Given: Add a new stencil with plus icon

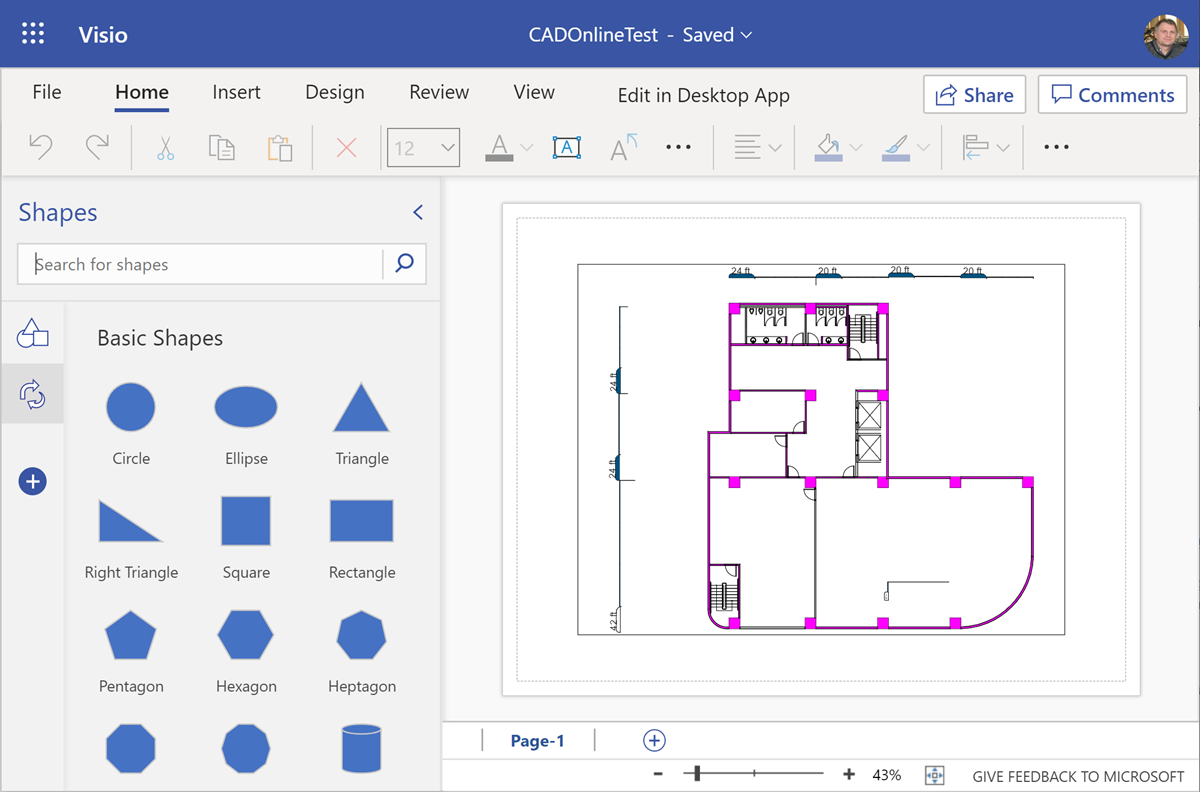Looking at the screenshot, I should tap(33, 482).
